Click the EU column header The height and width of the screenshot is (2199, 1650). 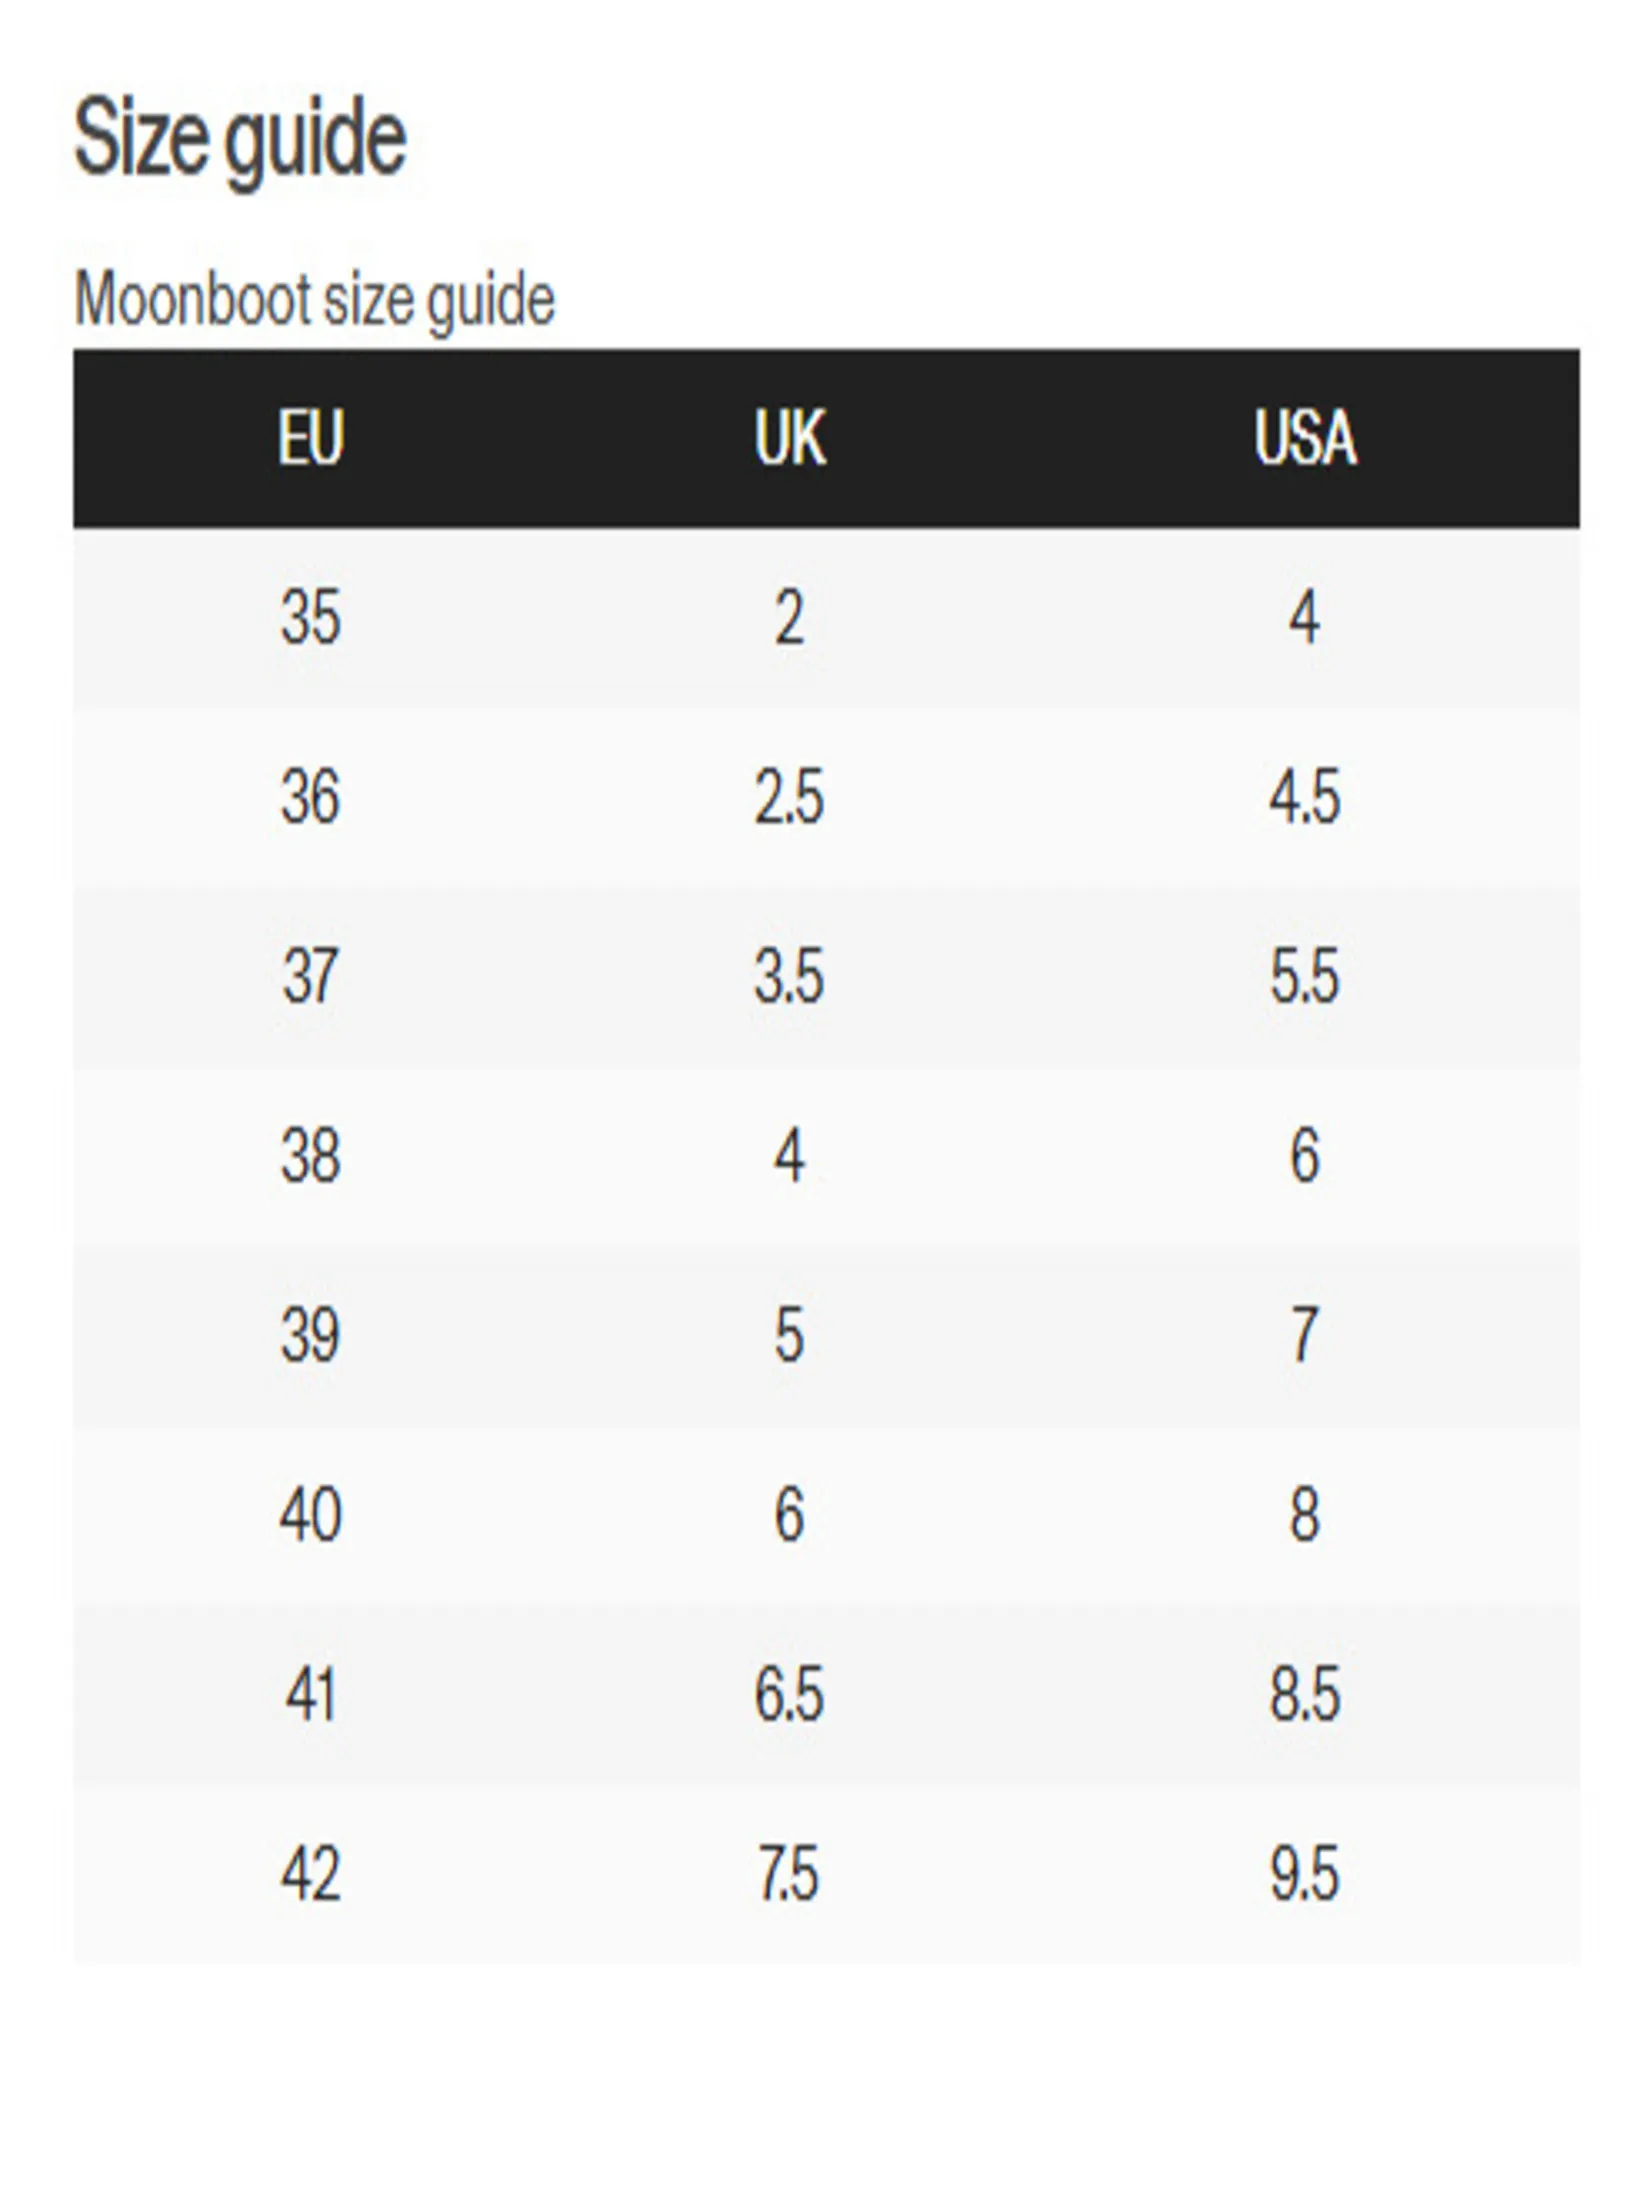[311, 438]
